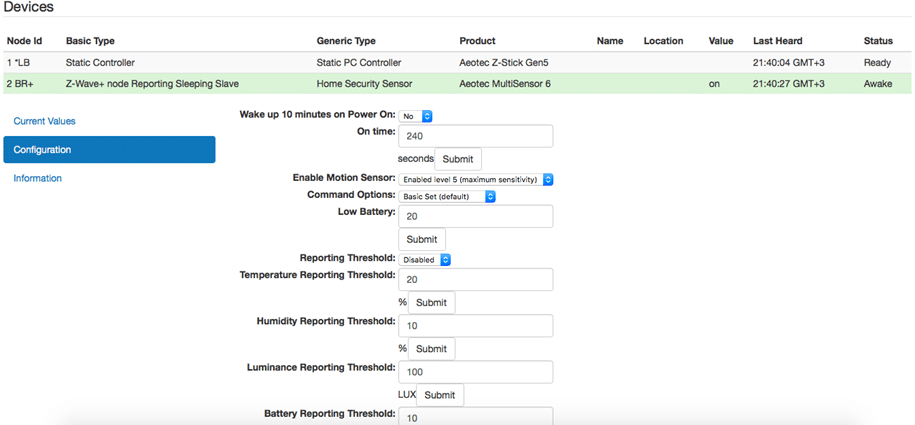This screenshot has width=915, height=425.
Task: Click the Ready status cell
Action: click(877, 62)
